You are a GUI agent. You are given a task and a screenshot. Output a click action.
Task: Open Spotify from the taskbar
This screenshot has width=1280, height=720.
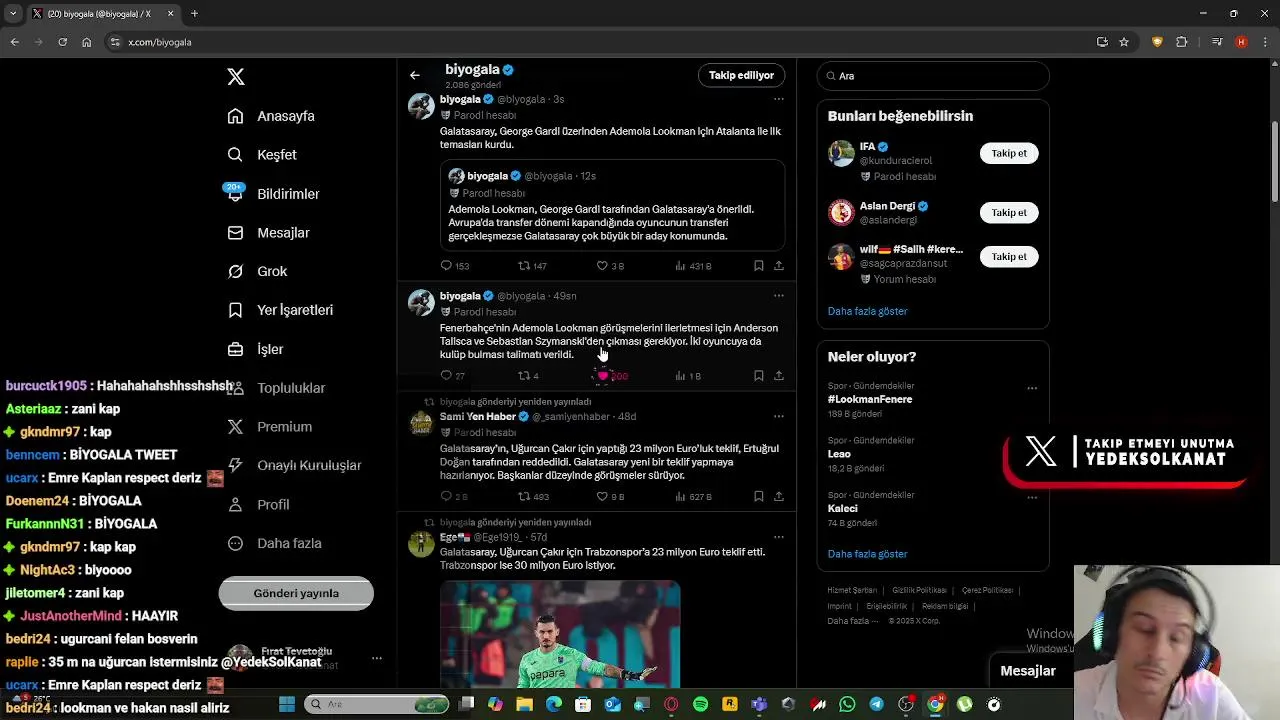point(700,705)
